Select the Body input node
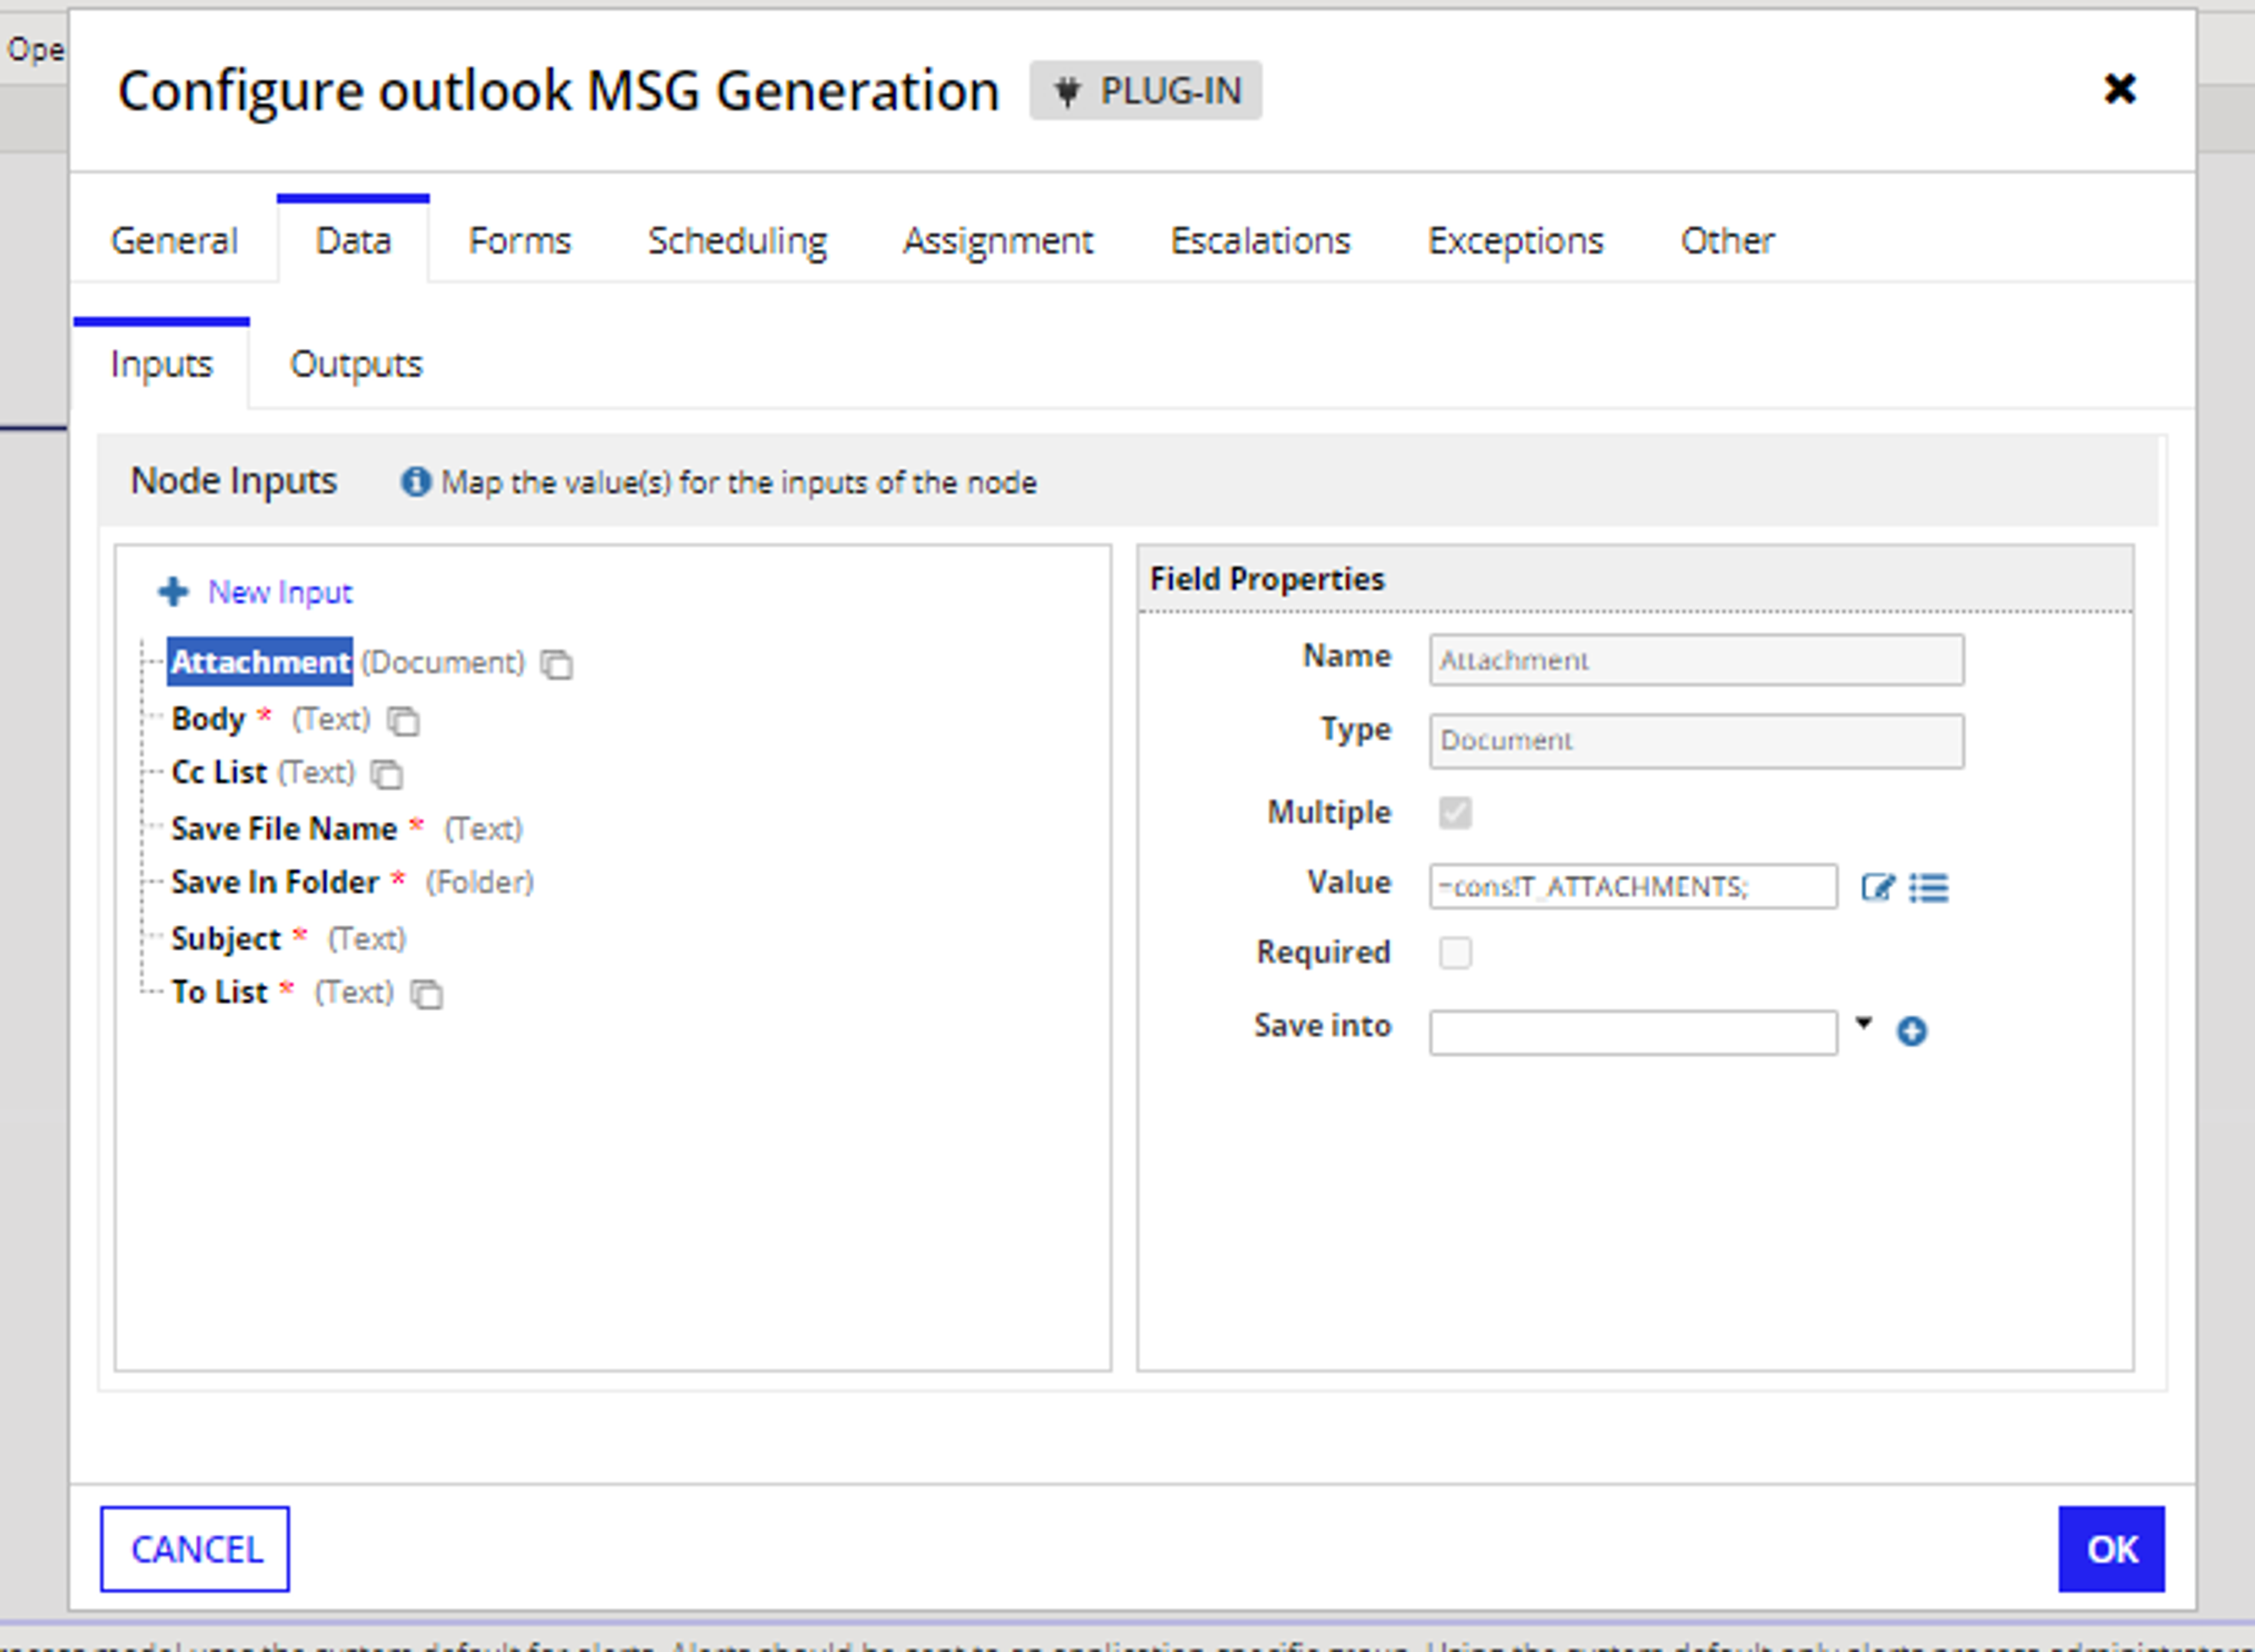 pyautogui.click(x=208, y=719)
